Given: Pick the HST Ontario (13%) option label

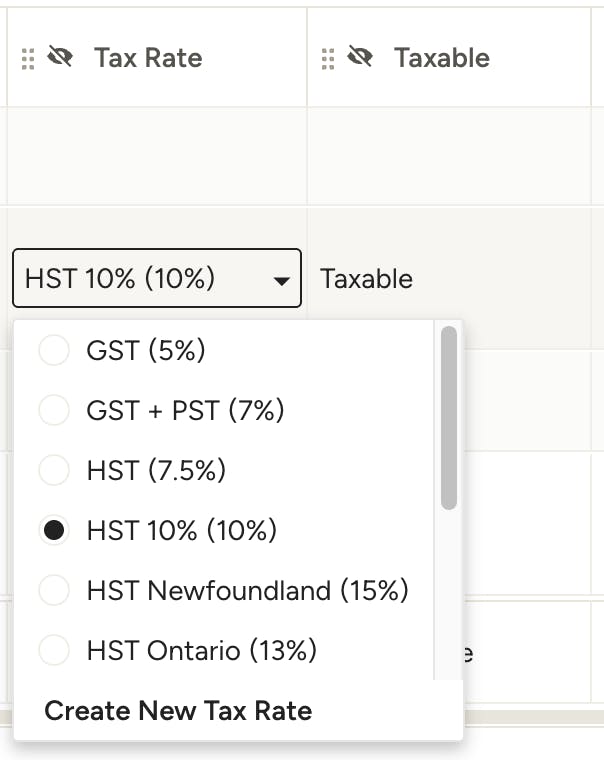Looking at the screenshot, I should [202, 650].
